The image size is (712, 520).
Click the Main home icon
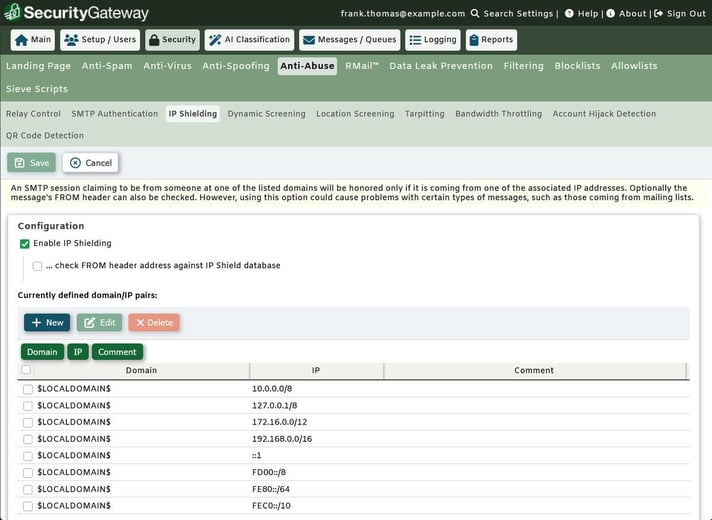pyautogui.click(x=21, y=40)
